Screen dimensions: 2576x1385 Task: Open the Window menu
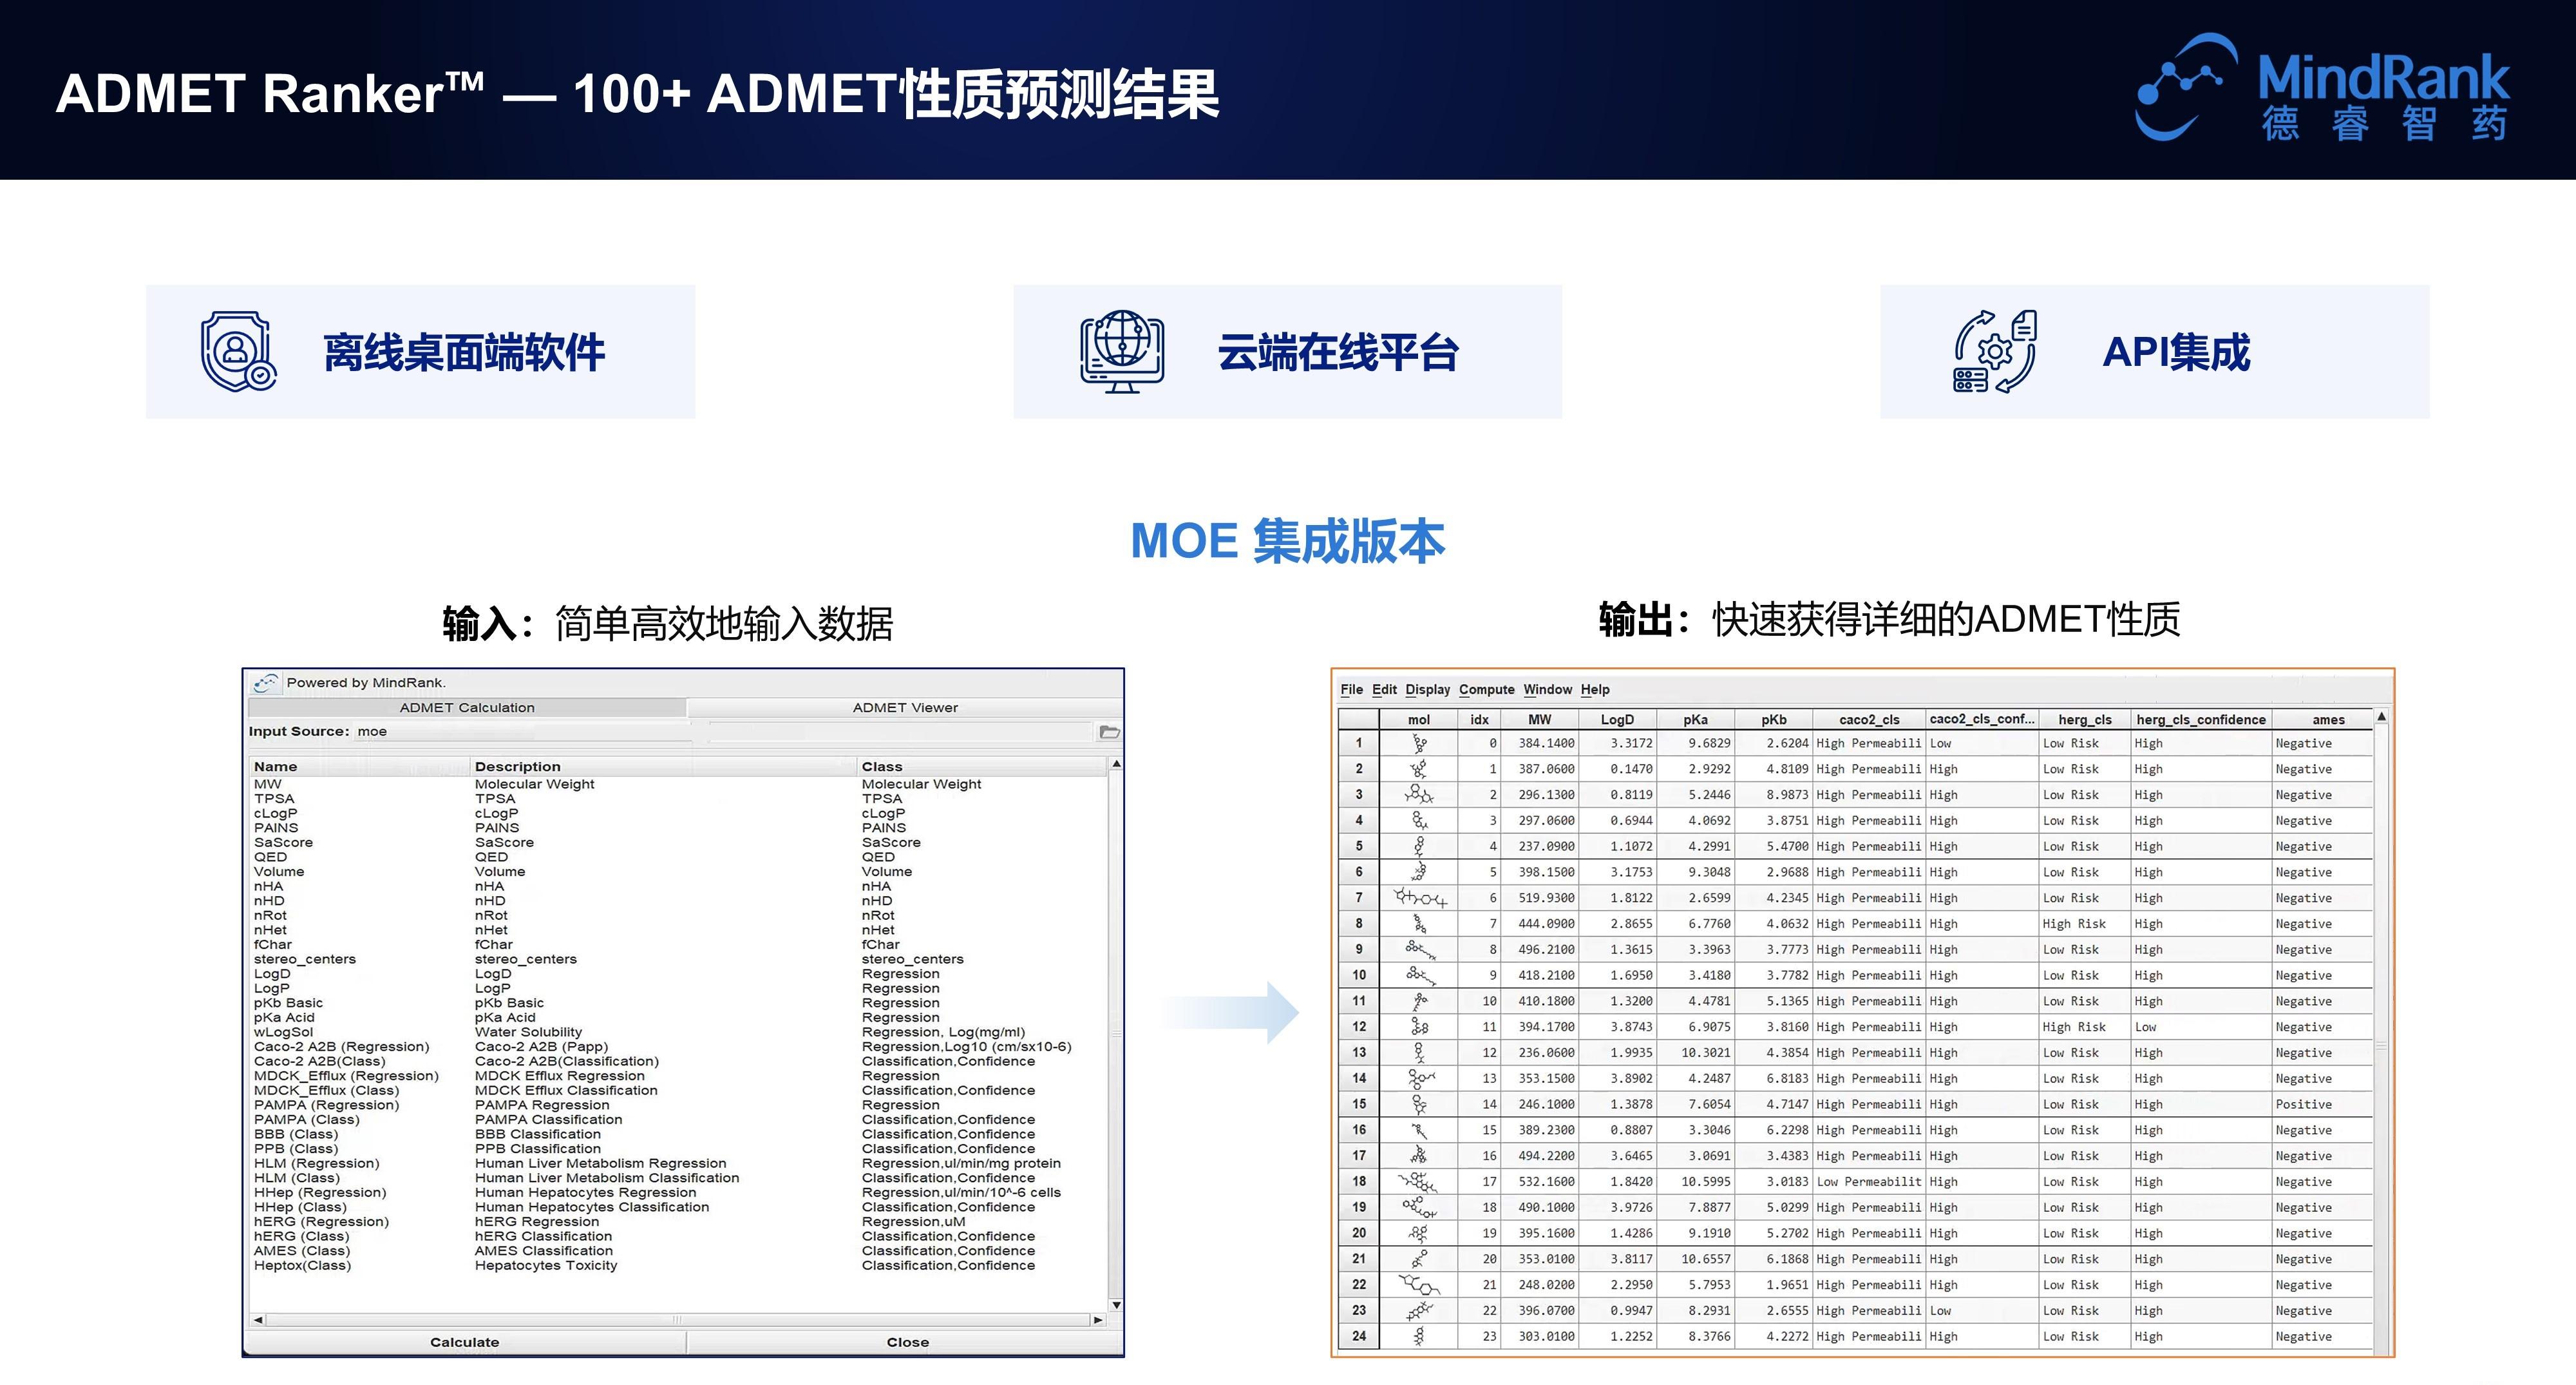coord(1548,689)
